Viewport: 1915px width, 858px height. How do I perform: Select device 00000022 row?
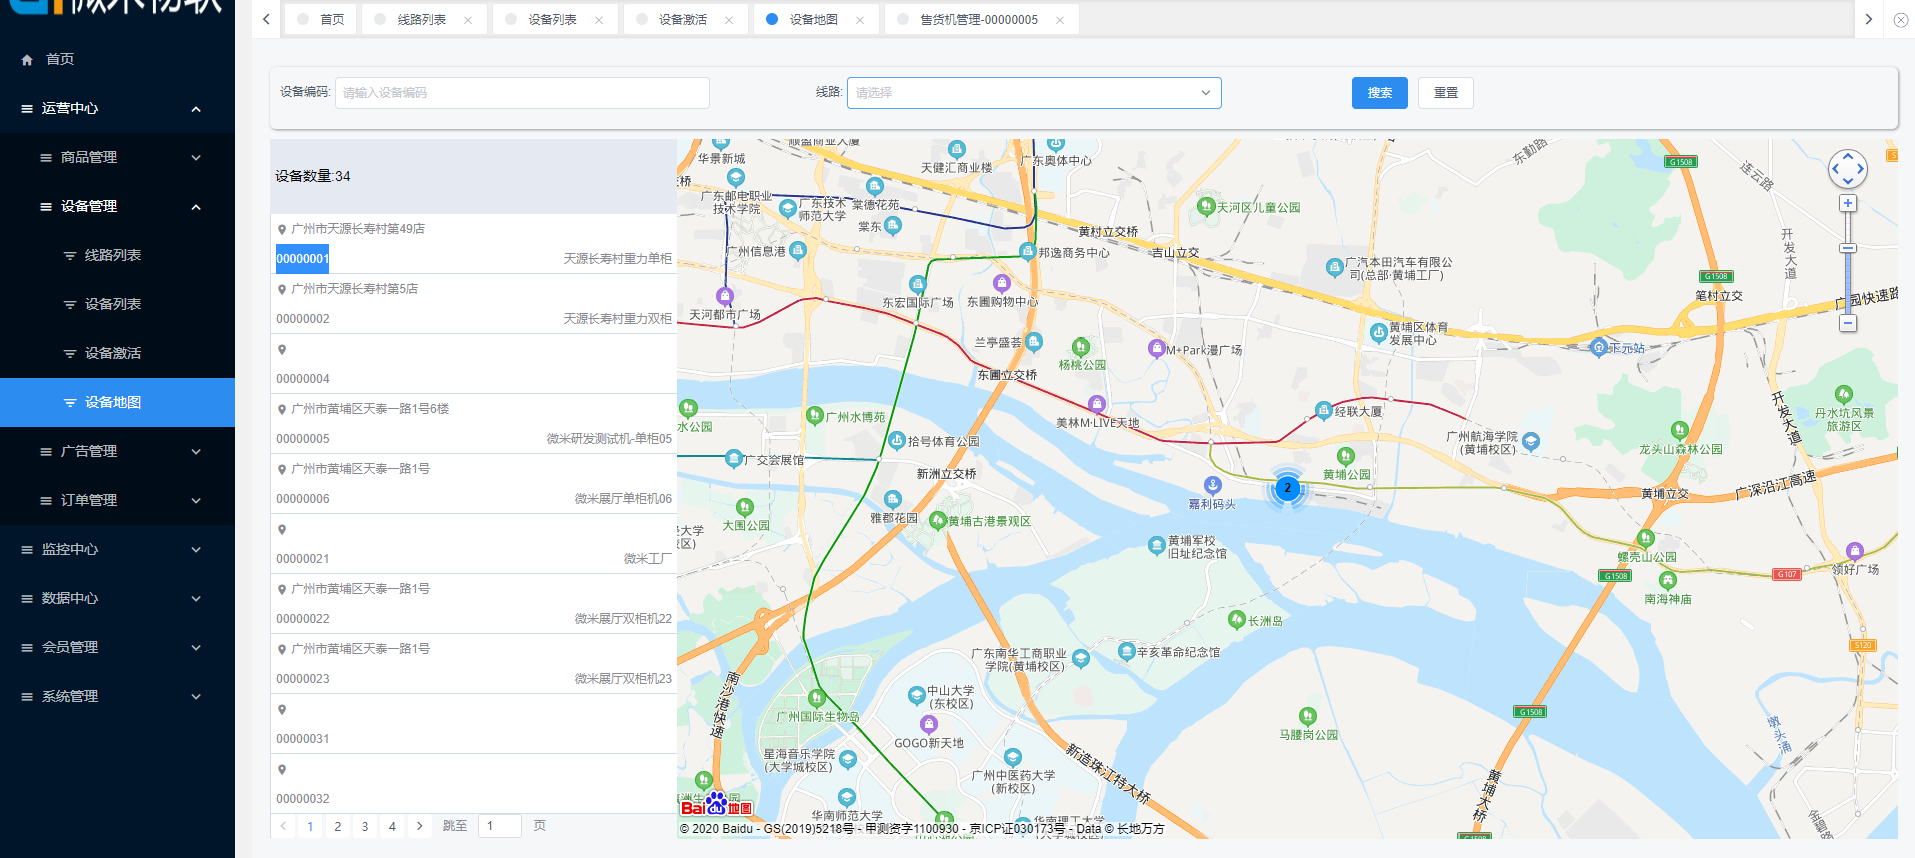(x=474, y=604)
